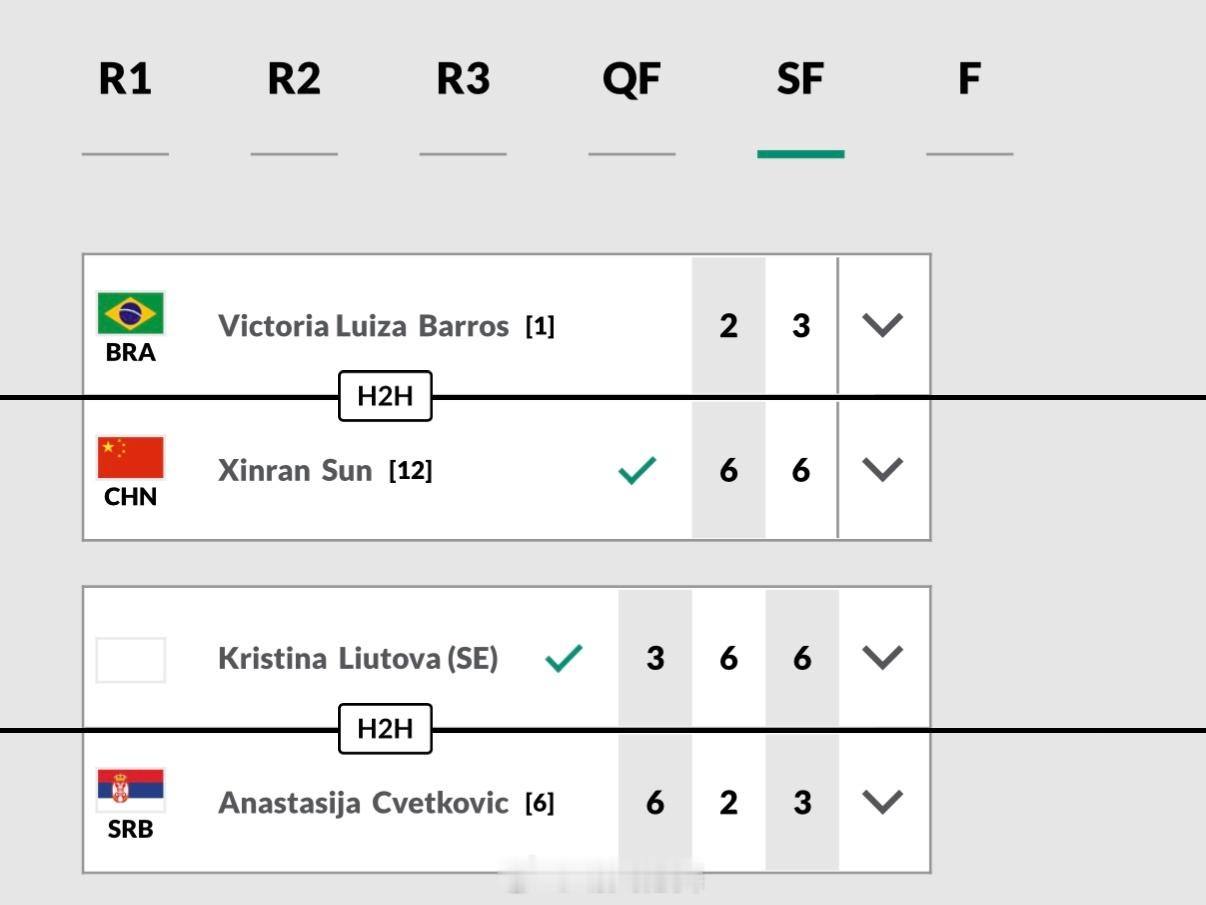Open the R1 round tab
The height and width of the screenshot is (905, 1206).
[x=126, y=79]
